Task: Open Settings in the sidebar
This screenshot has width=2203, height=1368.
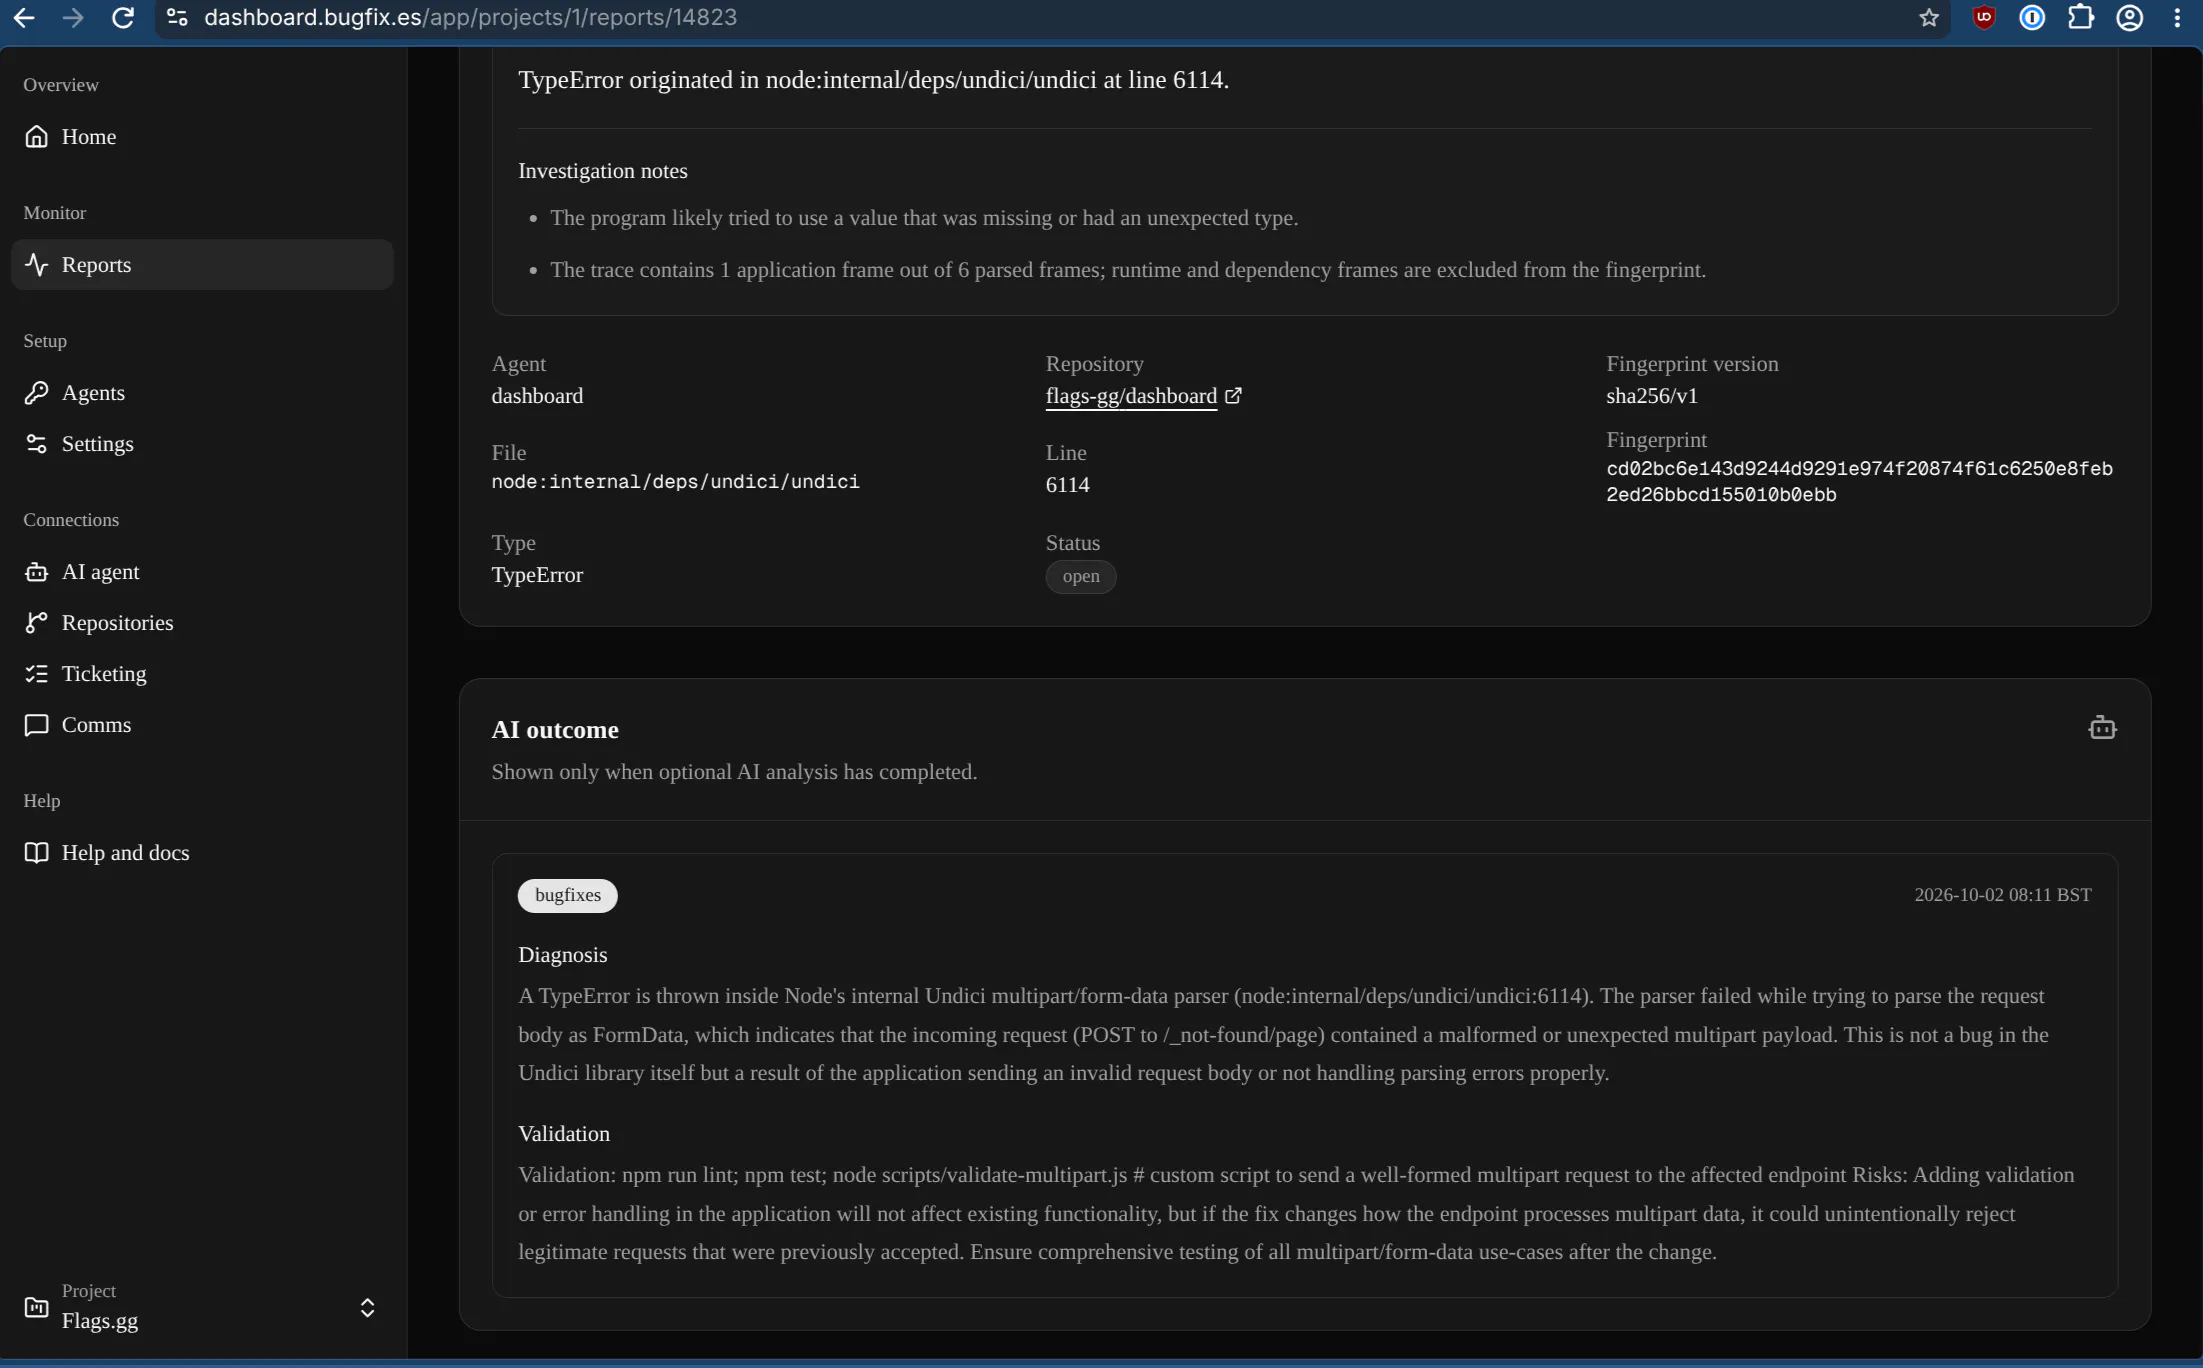Action: [202, 443]
